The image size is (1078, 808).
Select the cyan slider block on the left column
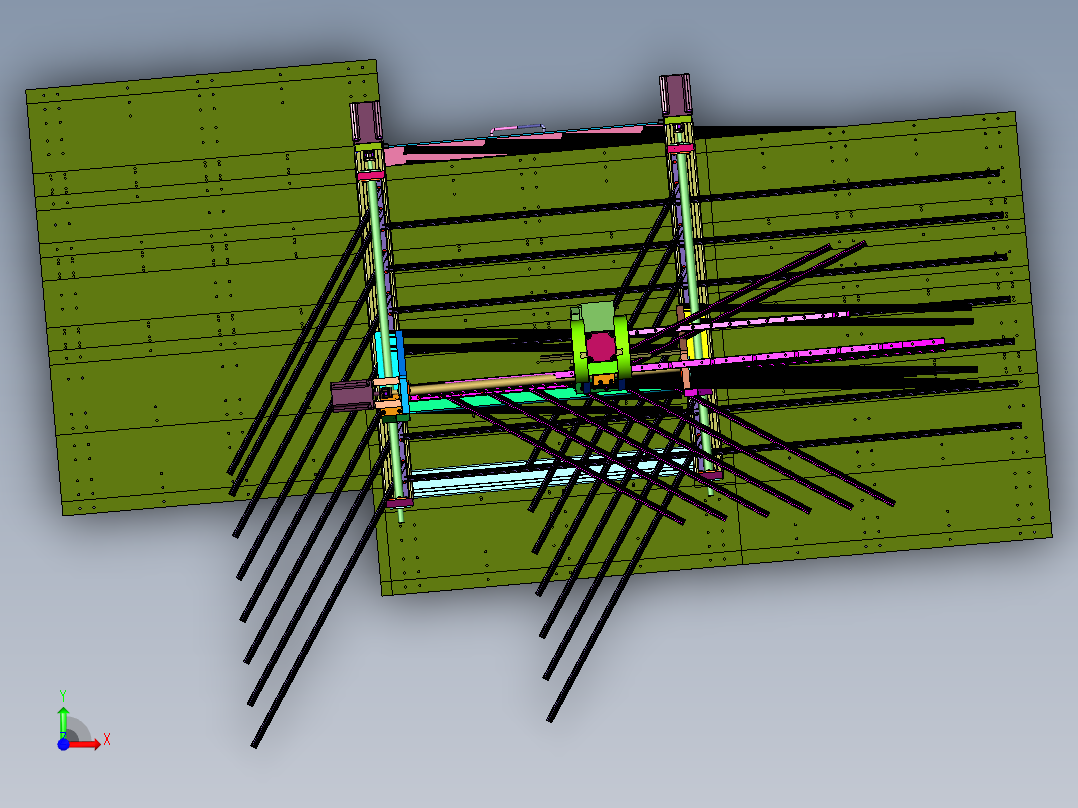[393, 361]
